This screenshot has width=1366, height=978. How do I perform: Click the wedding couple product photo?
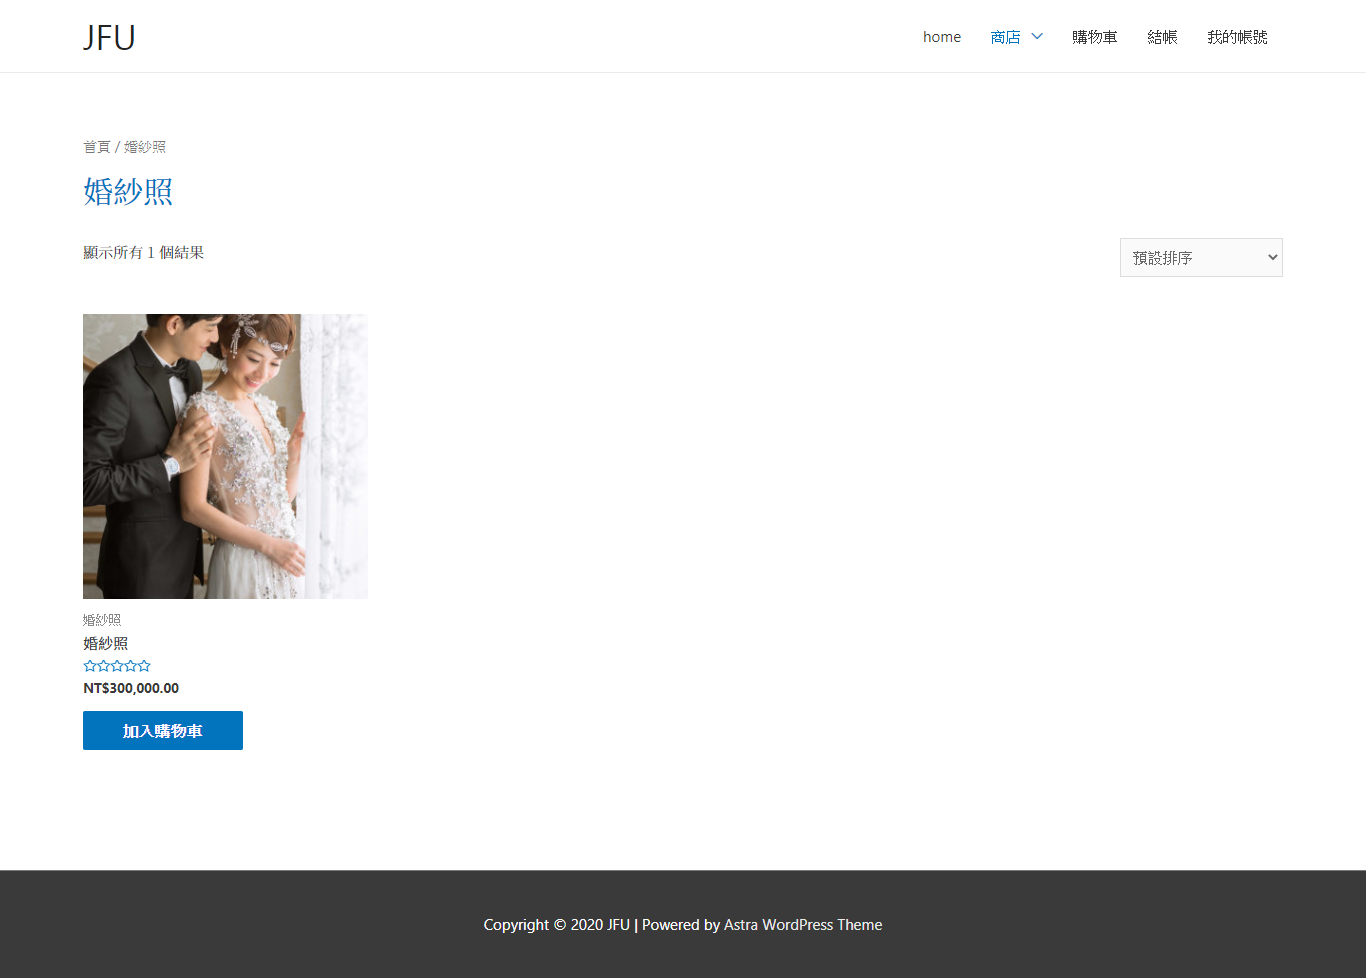click(225, 456)
